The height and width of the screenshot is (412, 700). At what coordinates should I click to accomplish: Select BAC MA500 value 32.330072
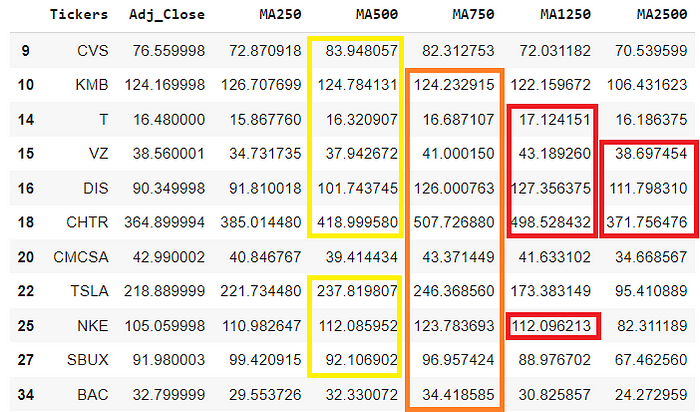click(362, 395)
